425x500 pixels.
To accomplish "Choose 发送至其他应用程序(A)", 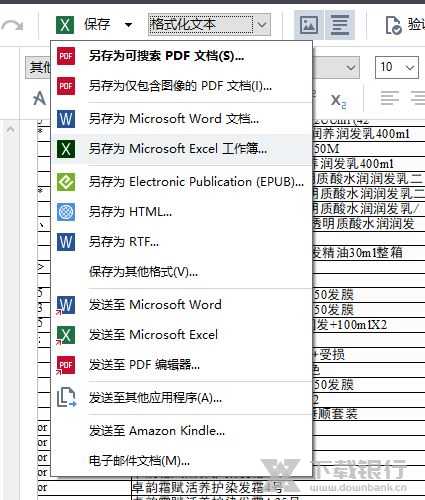I will tap(182, 398).
